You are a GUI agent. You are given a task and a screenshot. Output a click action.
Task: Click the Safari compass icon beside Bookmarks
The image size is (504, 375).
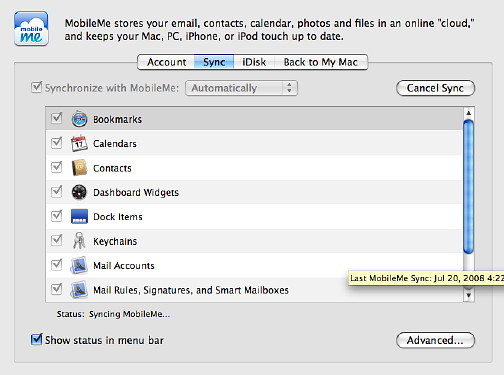pos(79,119)
